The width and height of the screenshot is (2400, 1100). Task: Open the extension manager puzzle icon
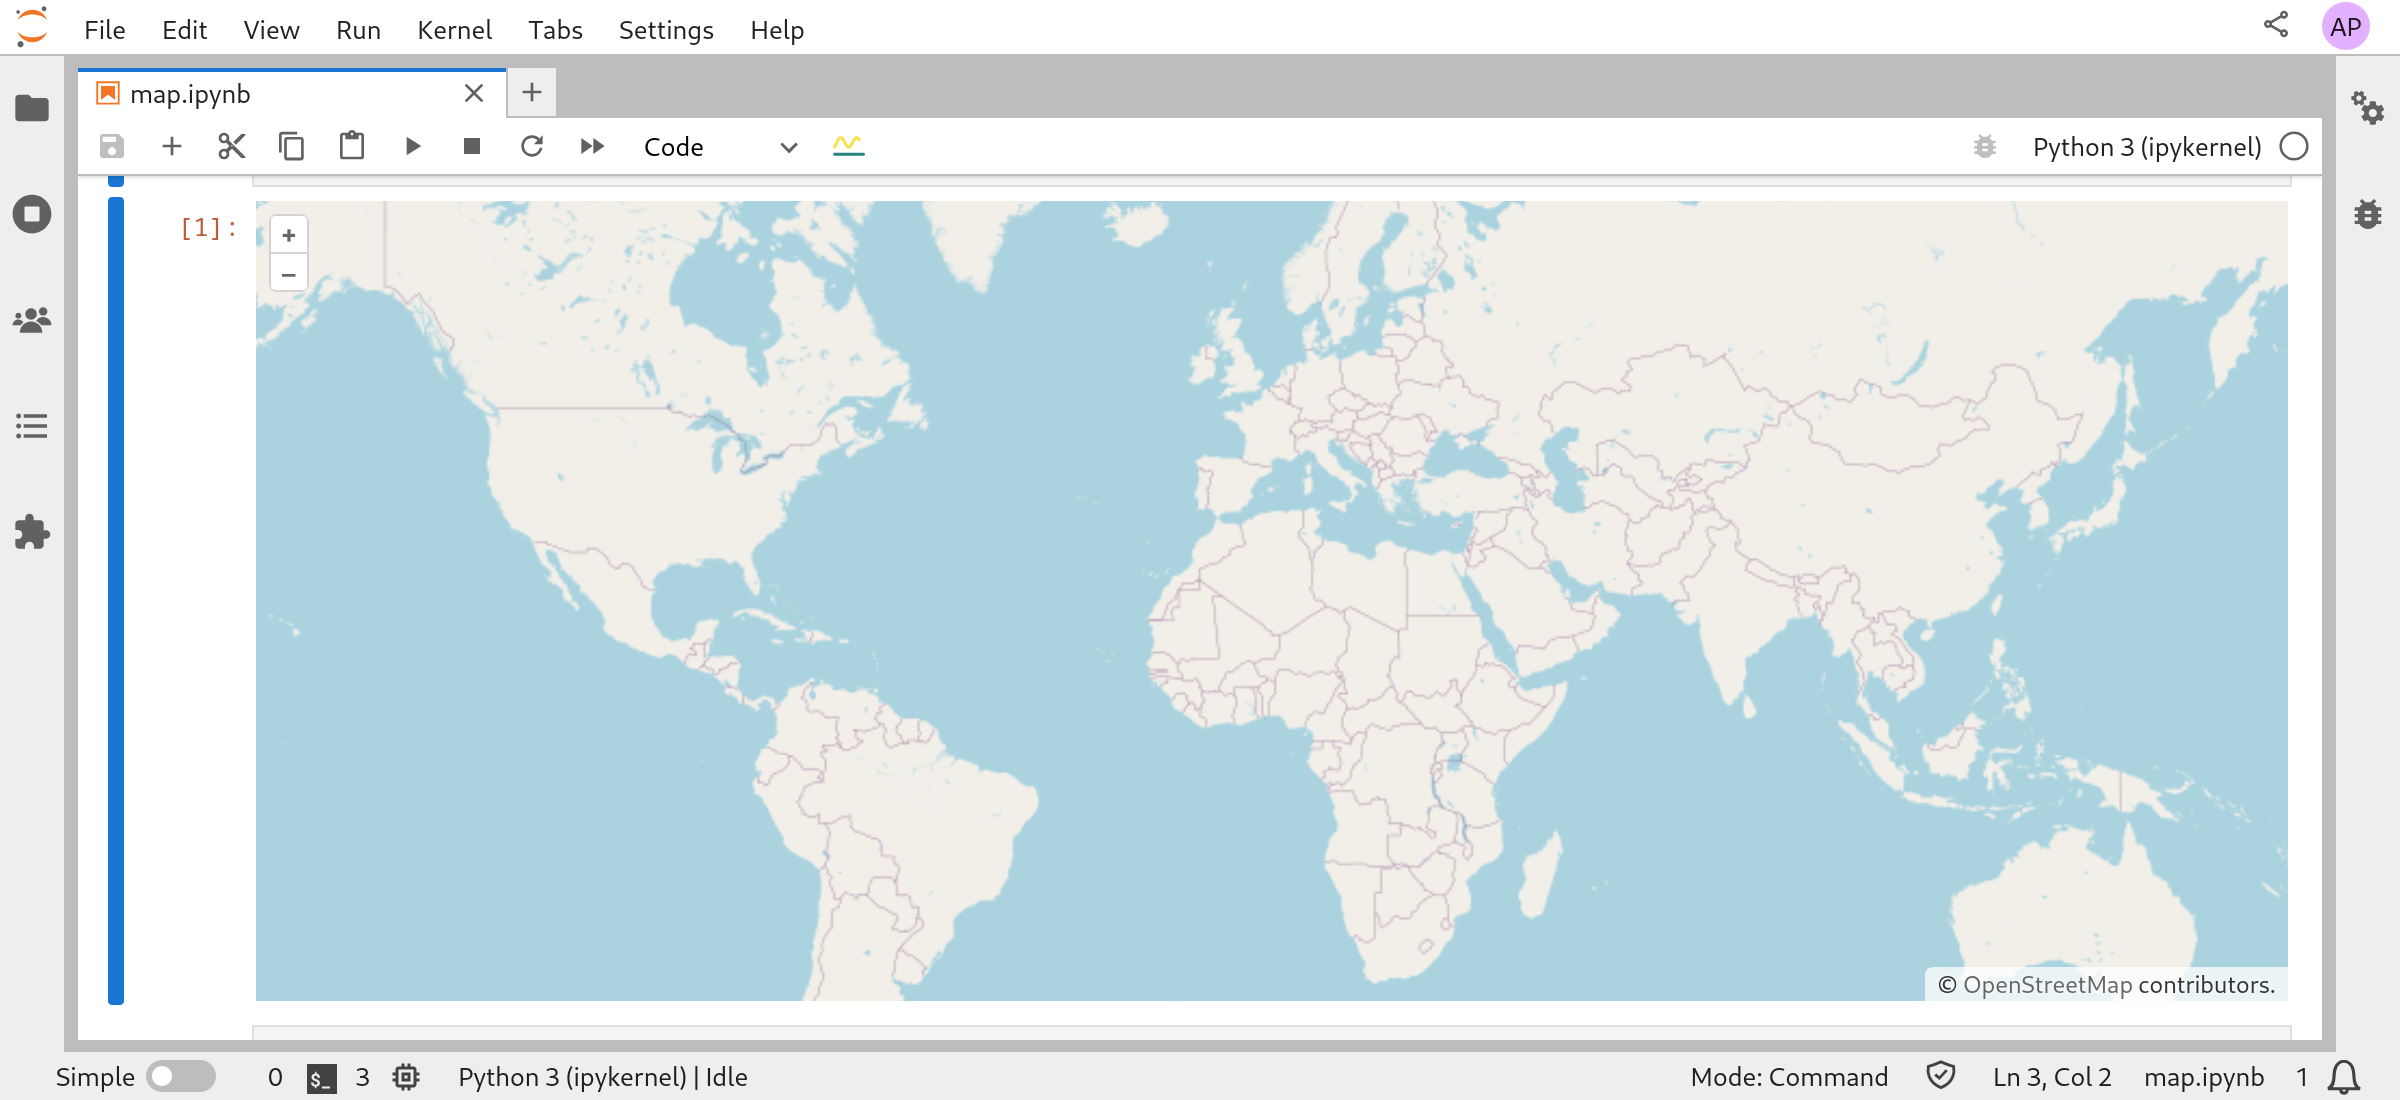tap(32, 532)
